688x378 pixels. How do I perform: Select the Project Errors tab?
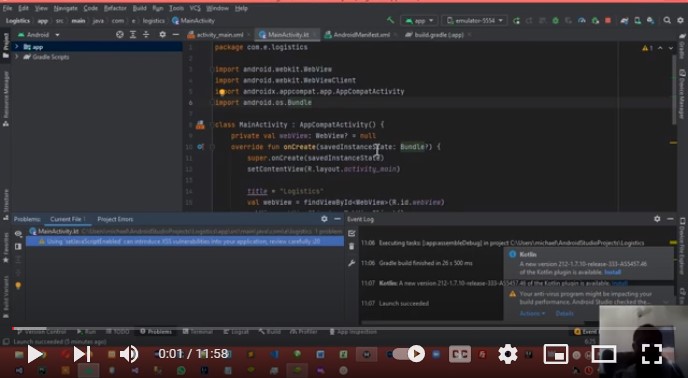point(115,219)
